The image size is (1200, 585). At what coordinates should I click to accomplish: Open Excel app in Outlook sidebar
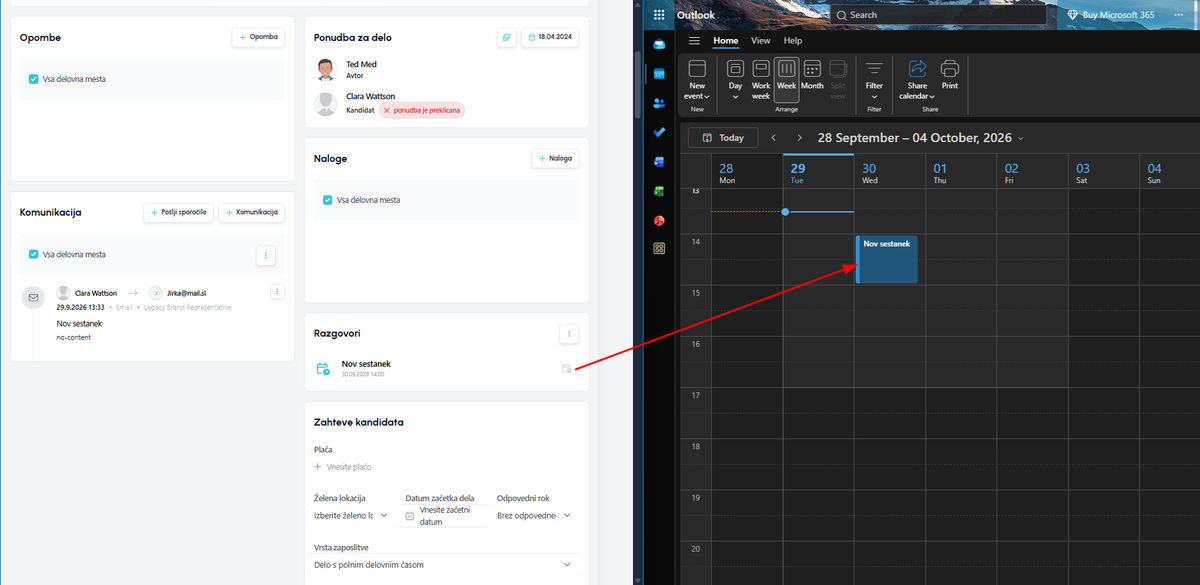point(659,190)
